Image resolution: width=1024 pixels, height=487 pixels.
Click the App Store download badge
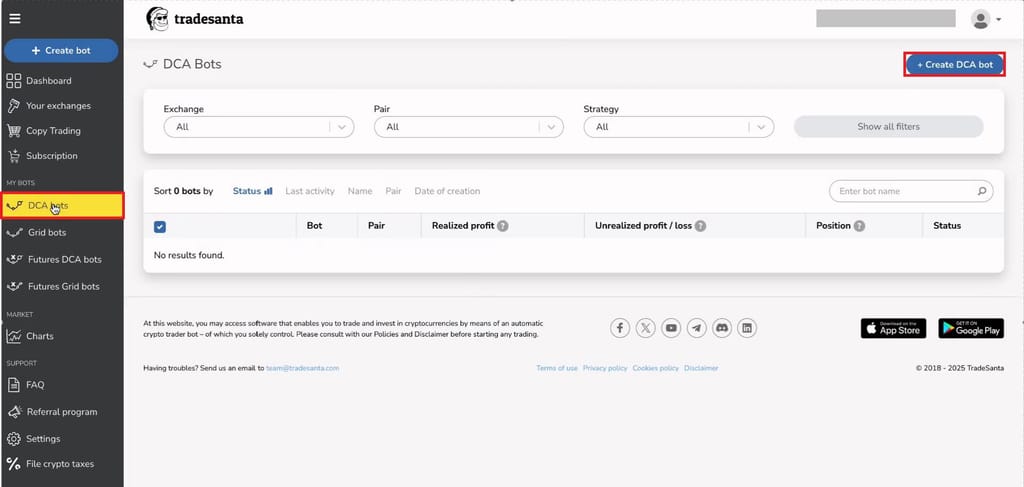point(893,328)
